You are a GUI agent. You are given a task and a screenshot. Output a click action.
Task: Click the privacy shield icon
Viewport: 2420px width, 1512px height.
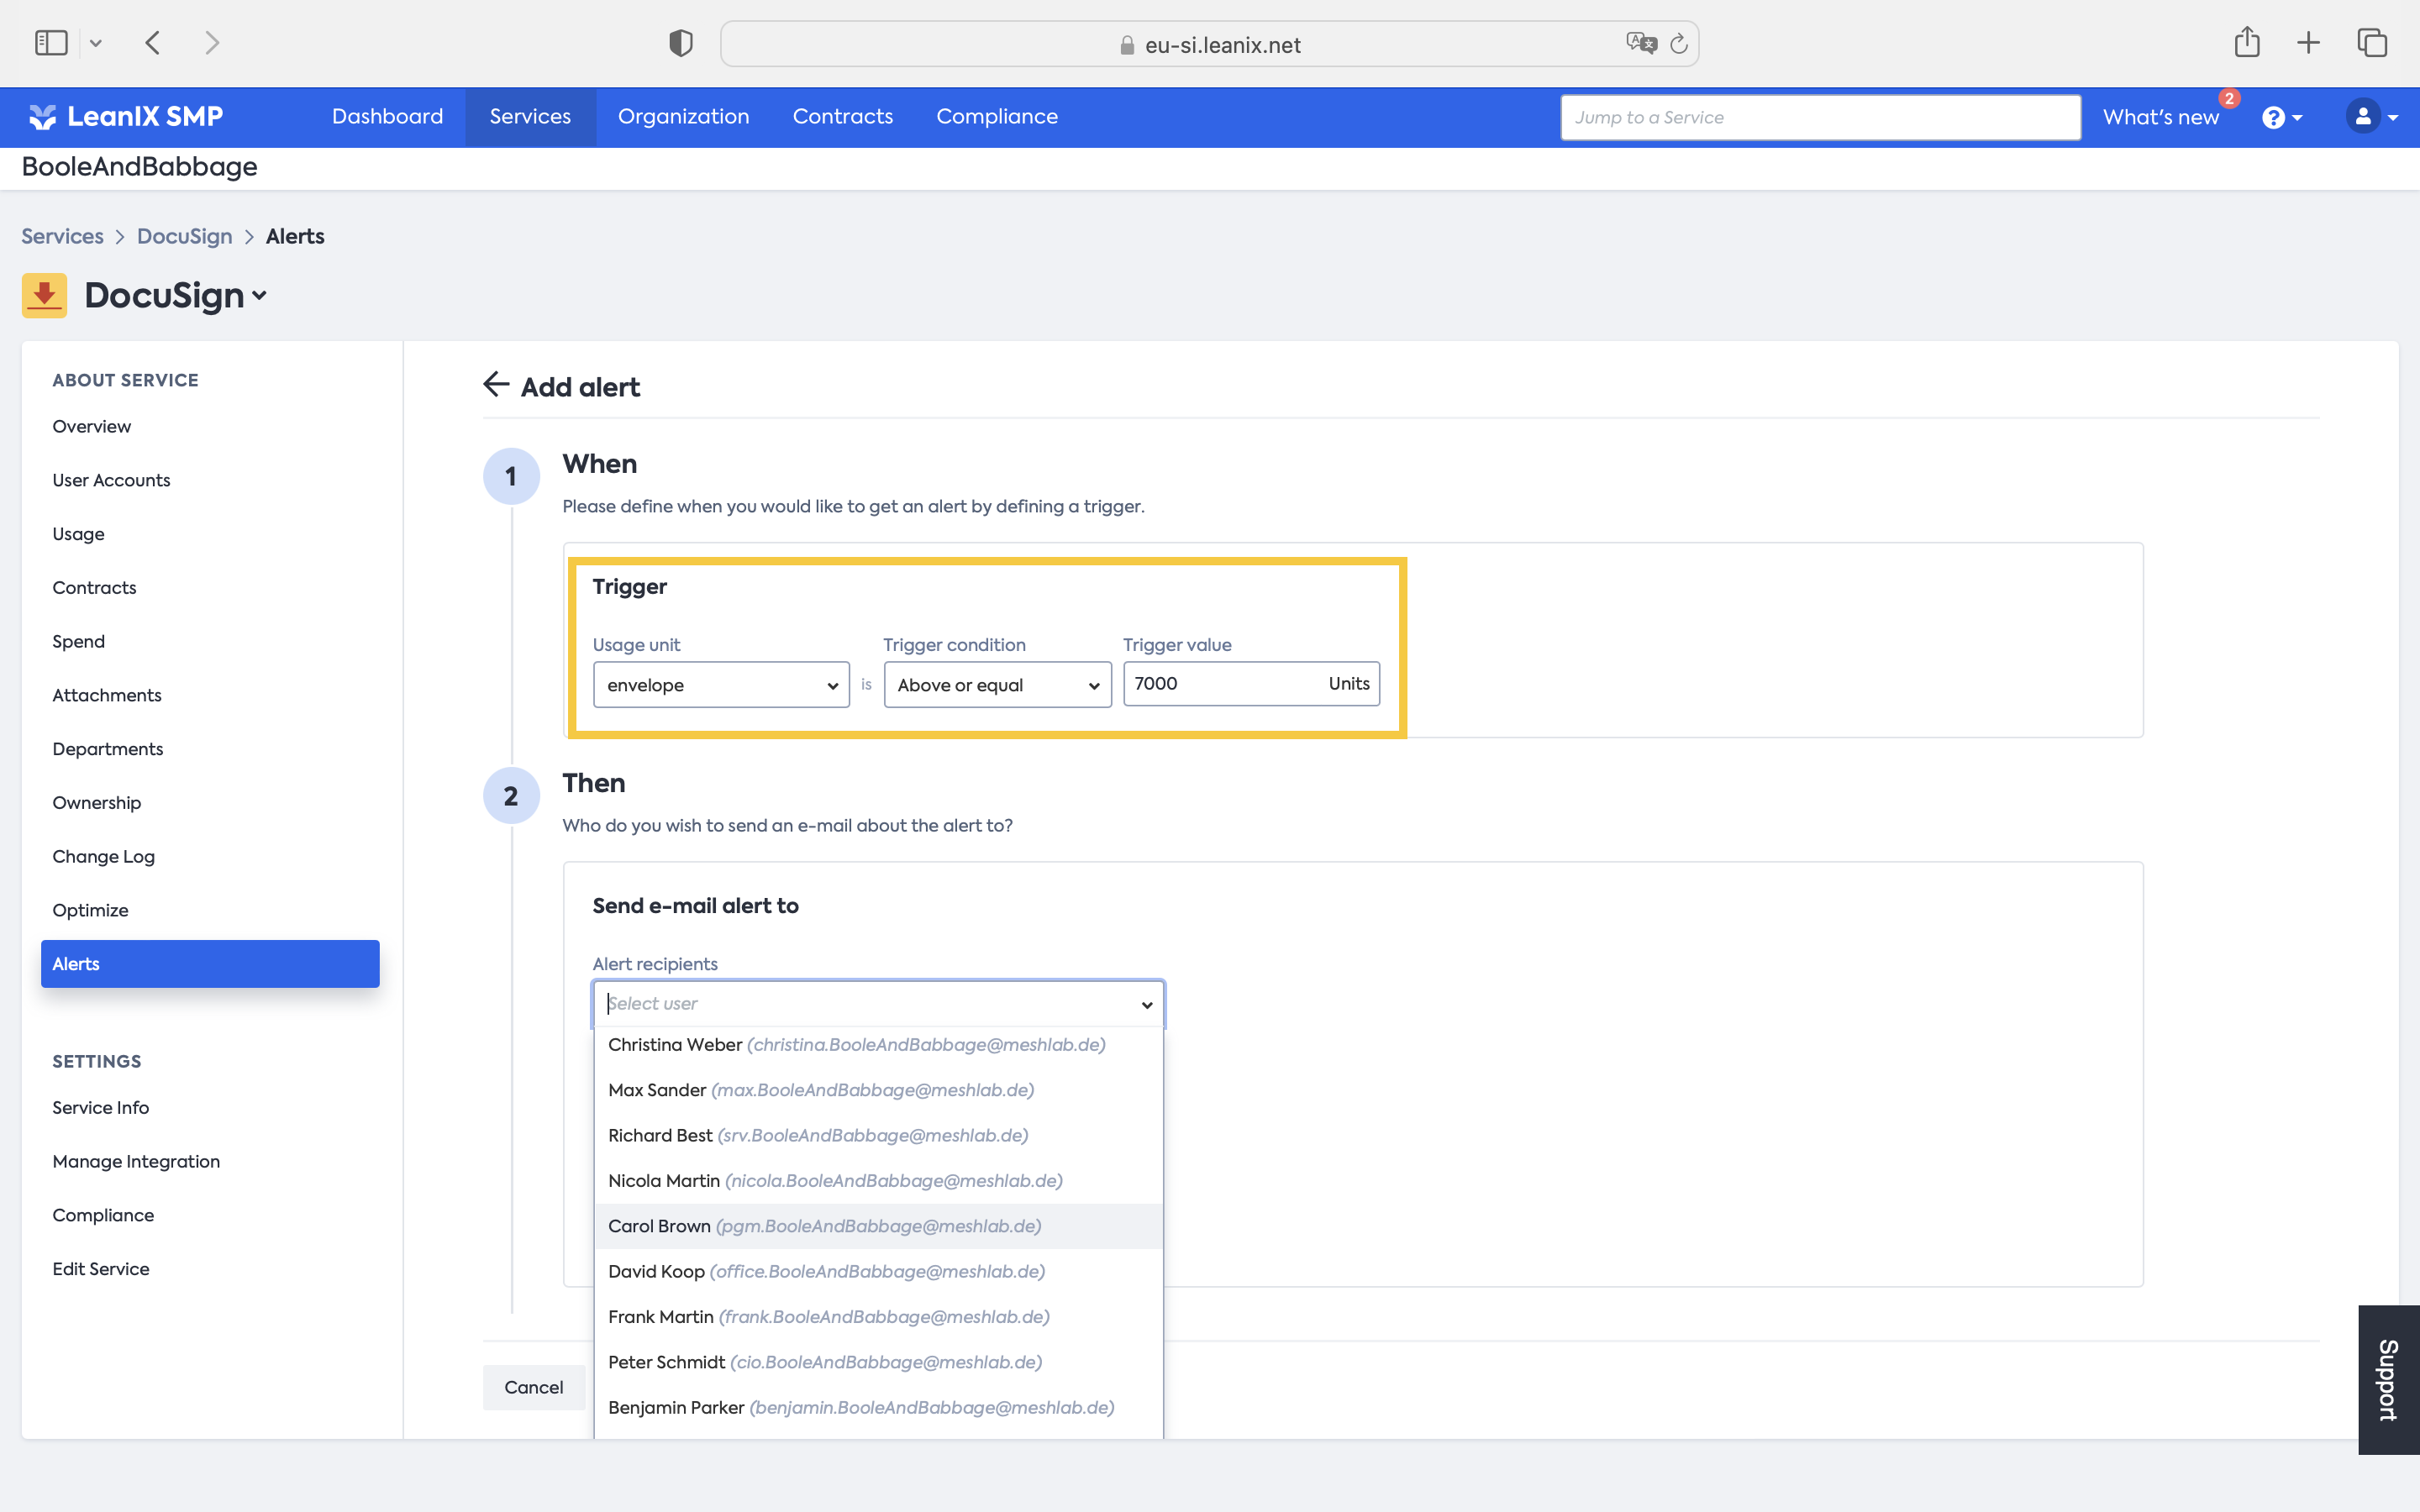pos(680,43)
